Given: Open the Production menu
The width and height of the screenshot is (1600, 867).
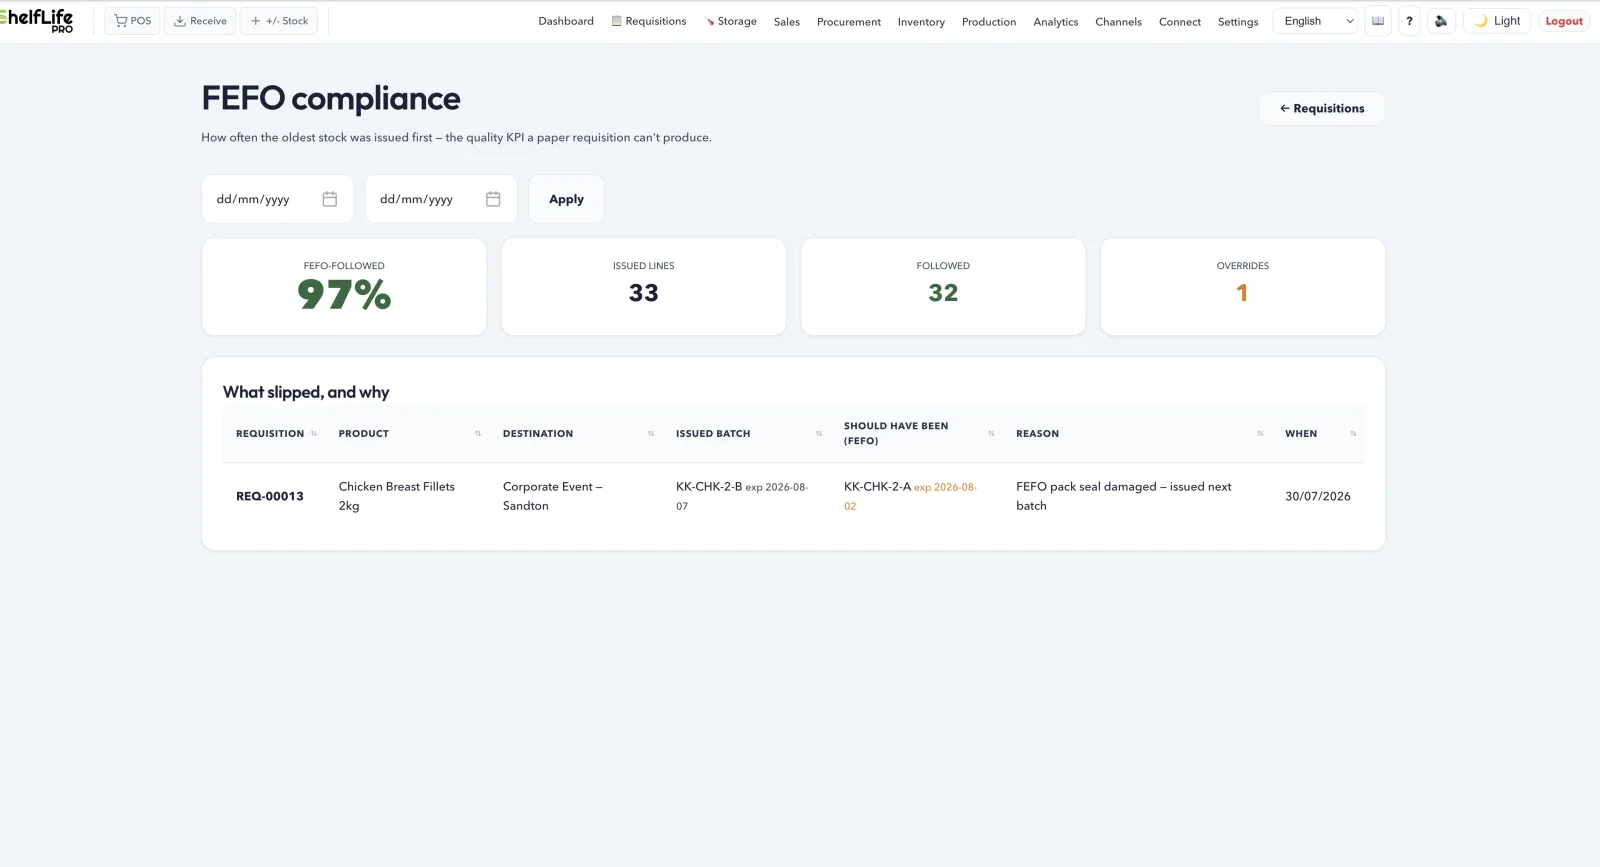Looking at the screenshot, I should 989,22.
